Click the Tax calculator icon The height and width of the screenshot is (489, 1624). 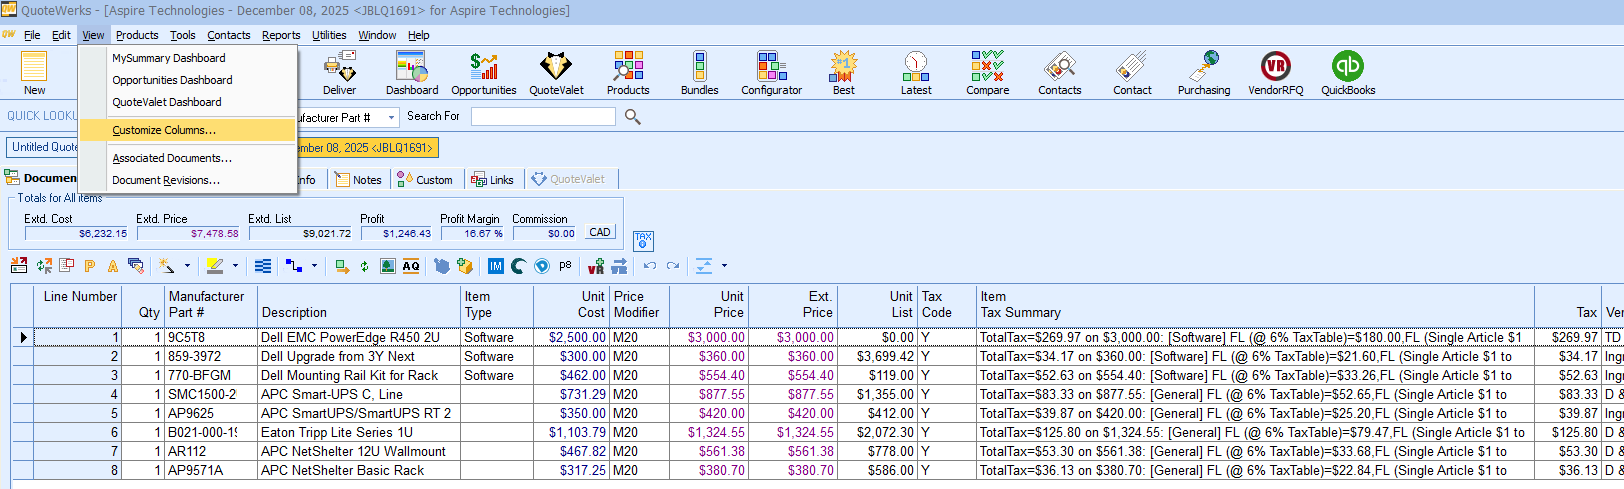643,241
